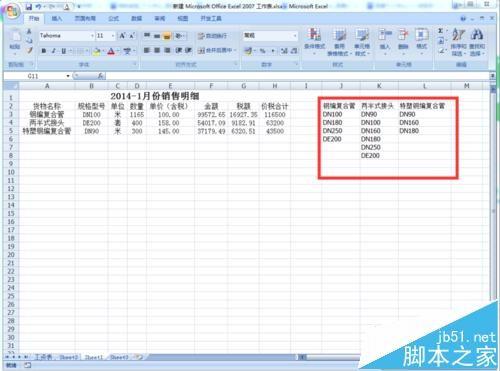
Task: Click the Name Box showing G11
Action: click(x=34, y=76)
